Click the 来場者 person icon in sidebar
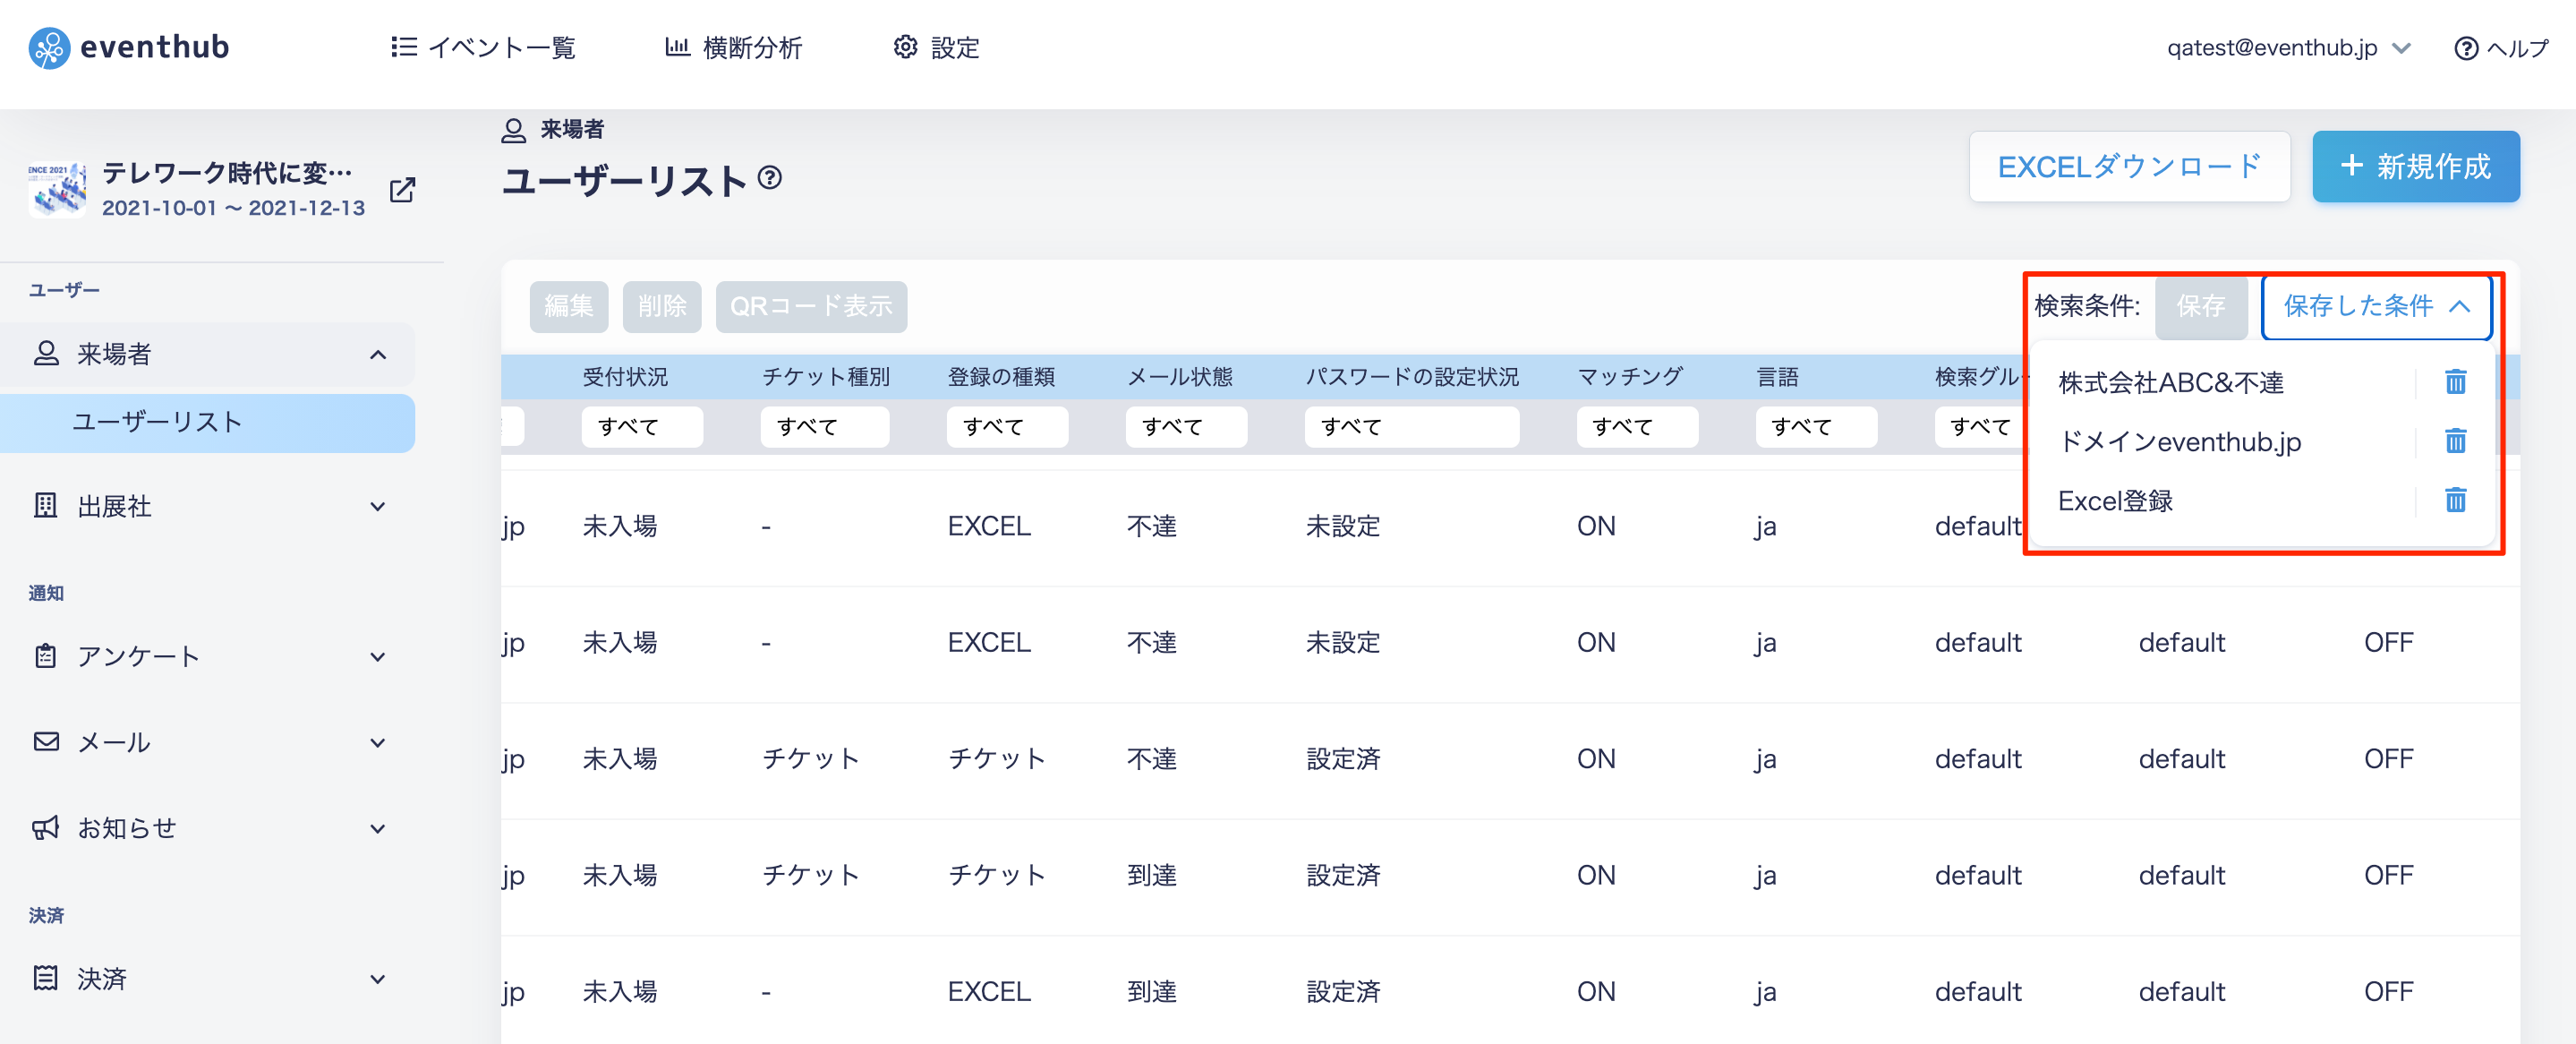The image size is (2576, 1044). click(x=46, y=353)
